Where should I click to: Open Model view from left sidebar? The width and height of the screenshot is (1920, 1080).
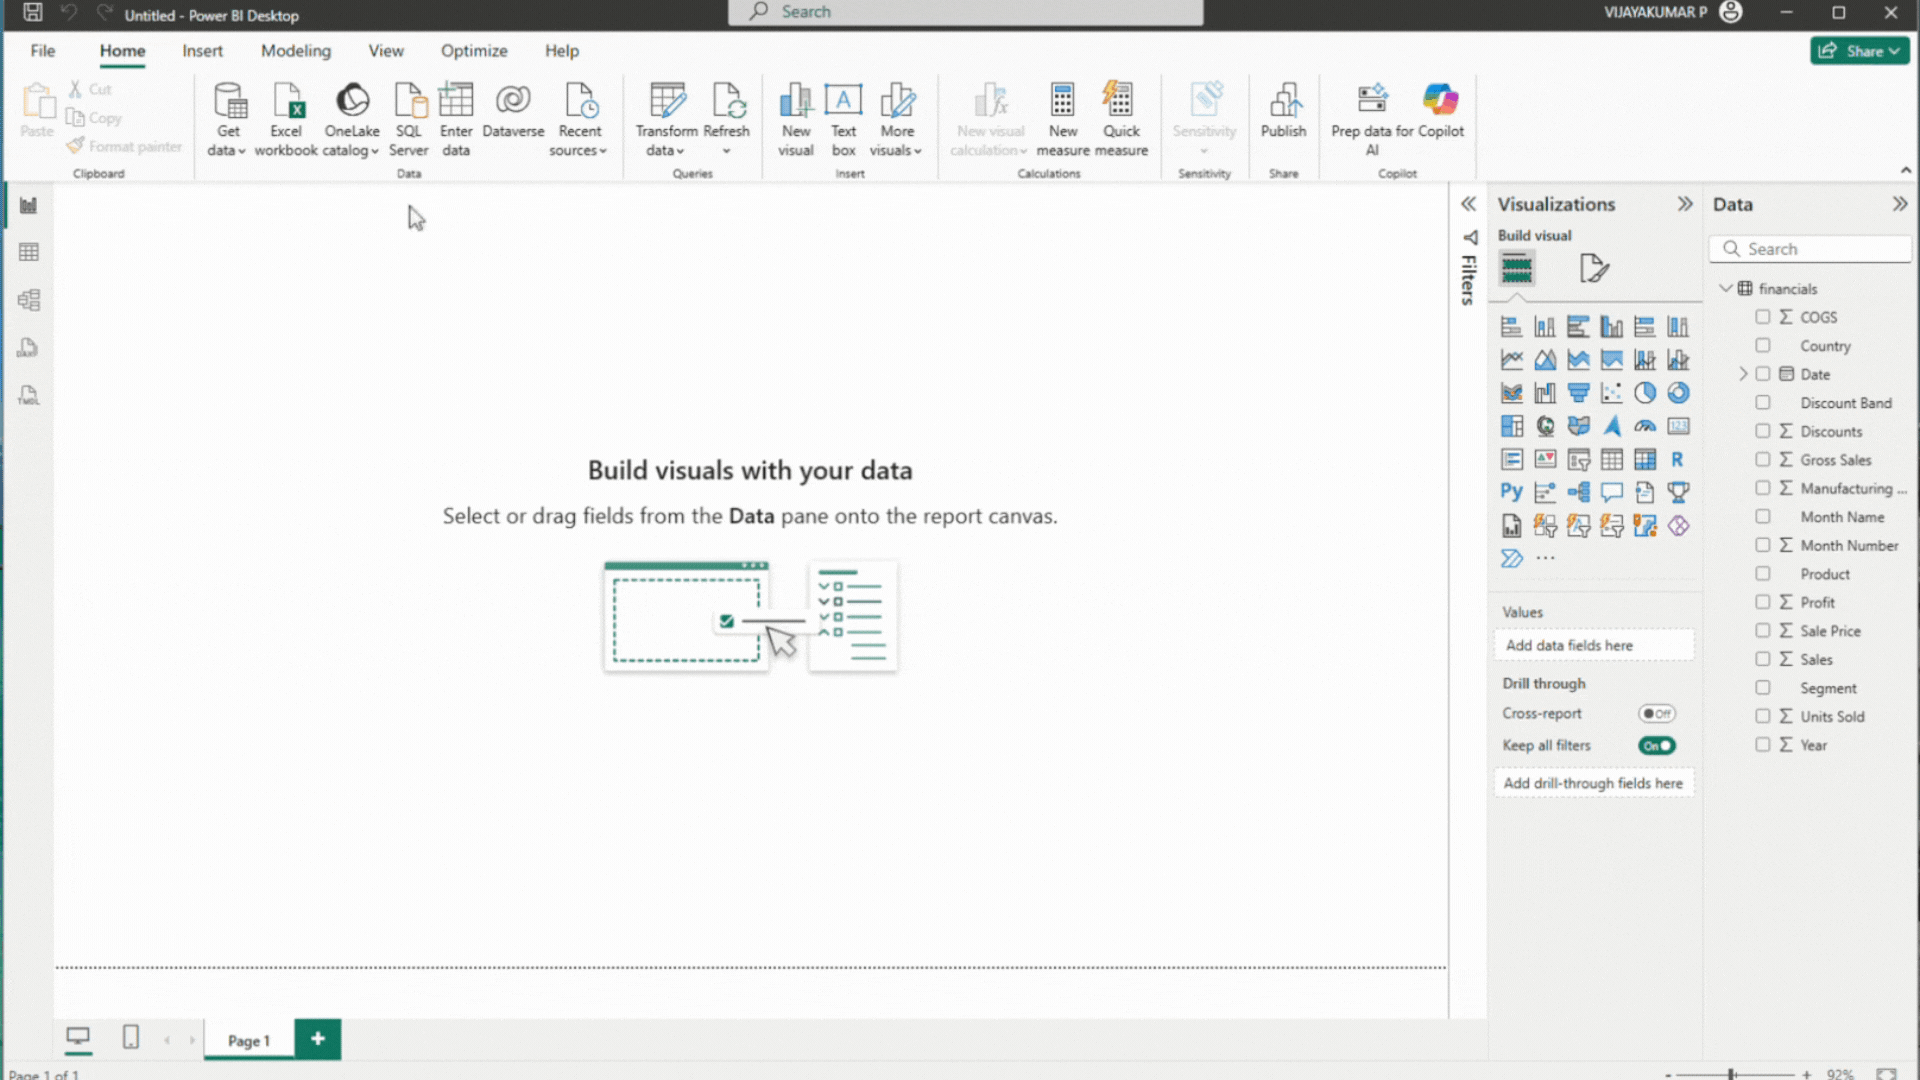29,300
